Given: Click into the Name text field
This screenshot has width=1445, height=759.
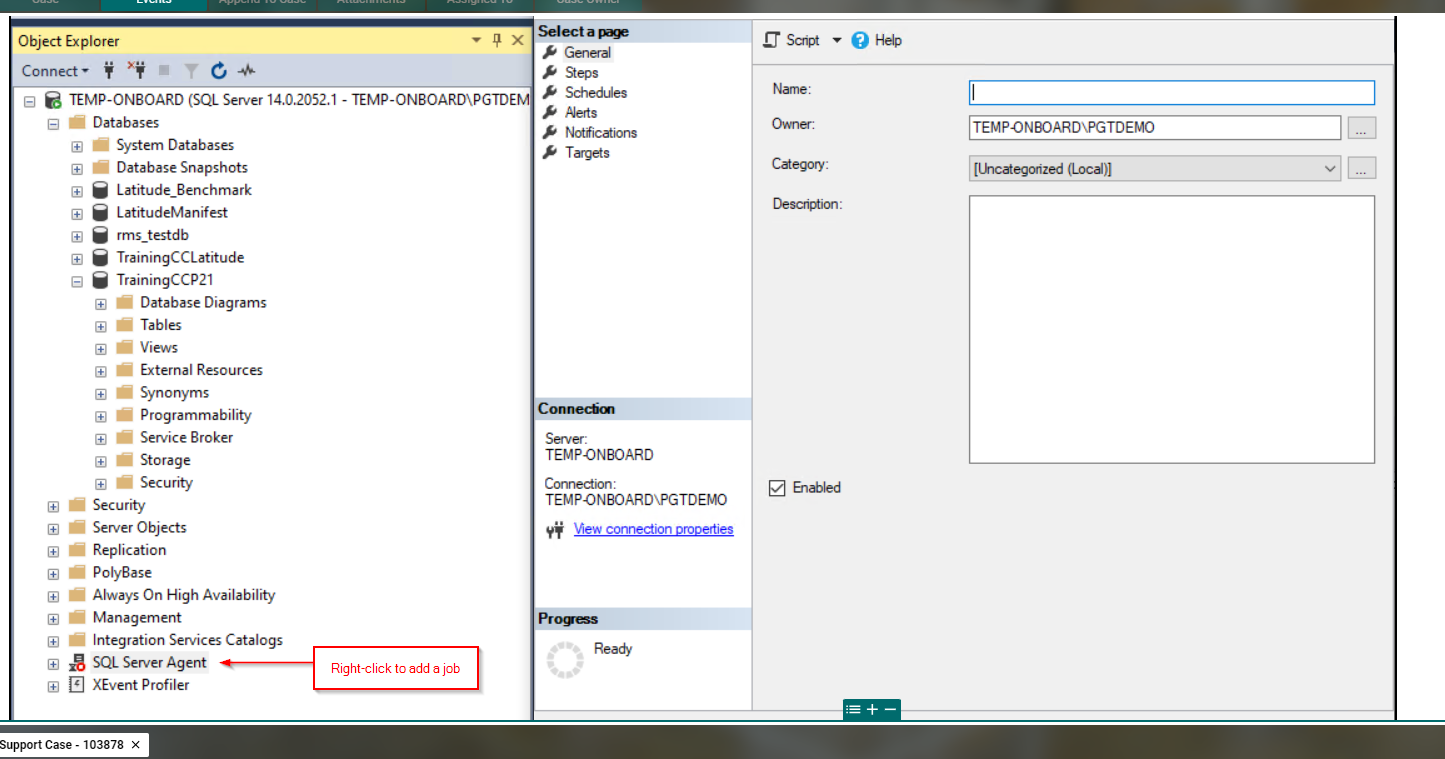Looking at the screenshot, I should coord(1171,93).
